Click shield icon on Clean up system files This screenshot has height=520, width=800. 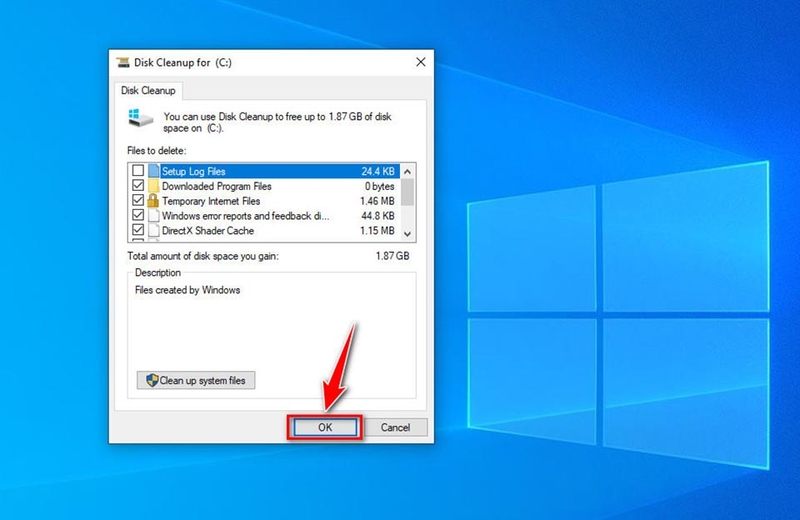pos(152,380)
